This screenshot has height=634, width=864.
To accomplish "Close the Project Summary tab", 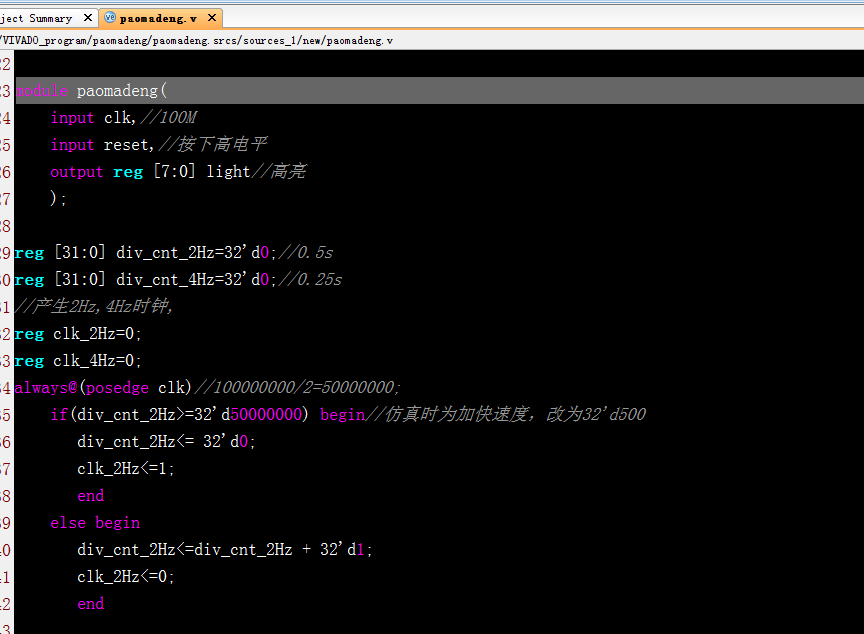I will coord(88,18).
